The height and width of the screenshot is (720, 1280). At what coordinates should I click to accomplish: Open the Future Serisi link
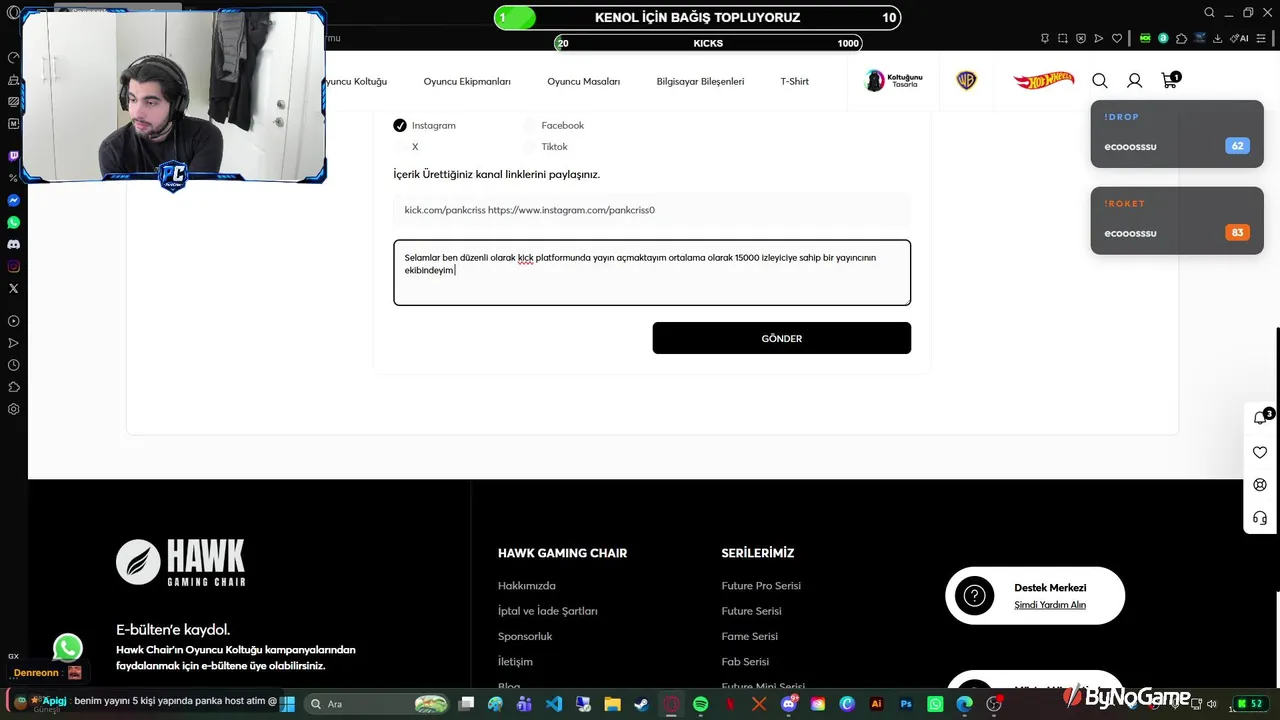pos(752,611)
